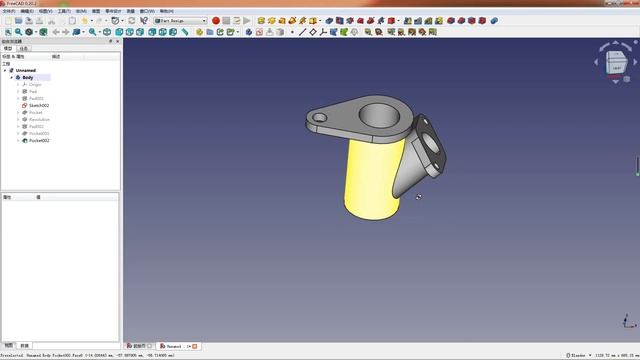Click the Open file folder icon

[x=19, y=20]
